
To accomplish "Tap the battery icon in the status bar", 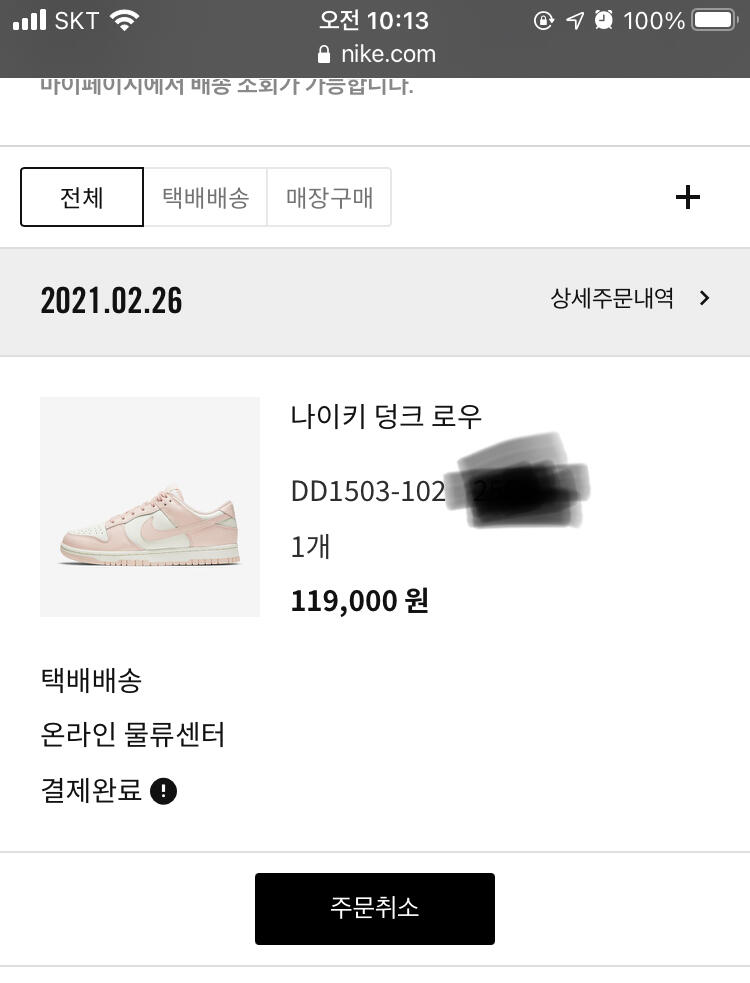I will point(714,20).
